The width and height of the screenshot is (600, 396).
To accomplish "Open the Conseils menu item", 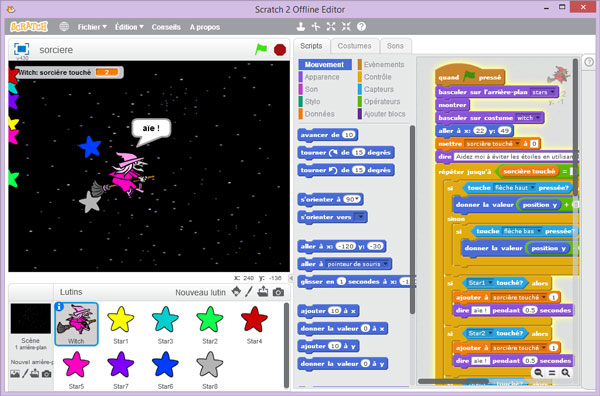I will (166, 27).
